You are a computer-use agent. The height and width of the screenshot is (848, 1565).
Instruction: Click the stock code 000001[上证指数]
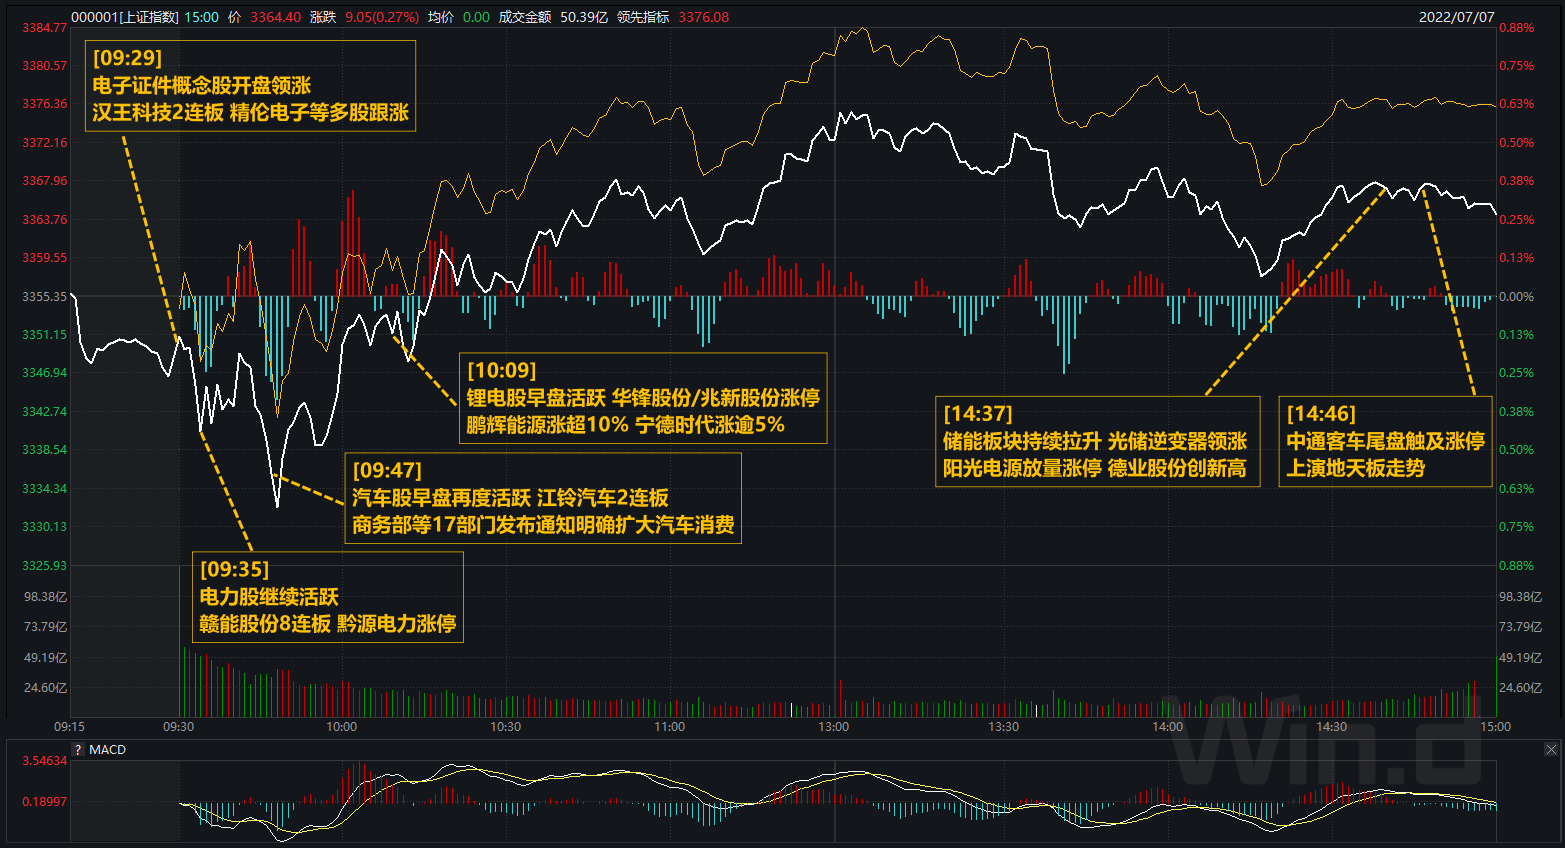[125, 17]
